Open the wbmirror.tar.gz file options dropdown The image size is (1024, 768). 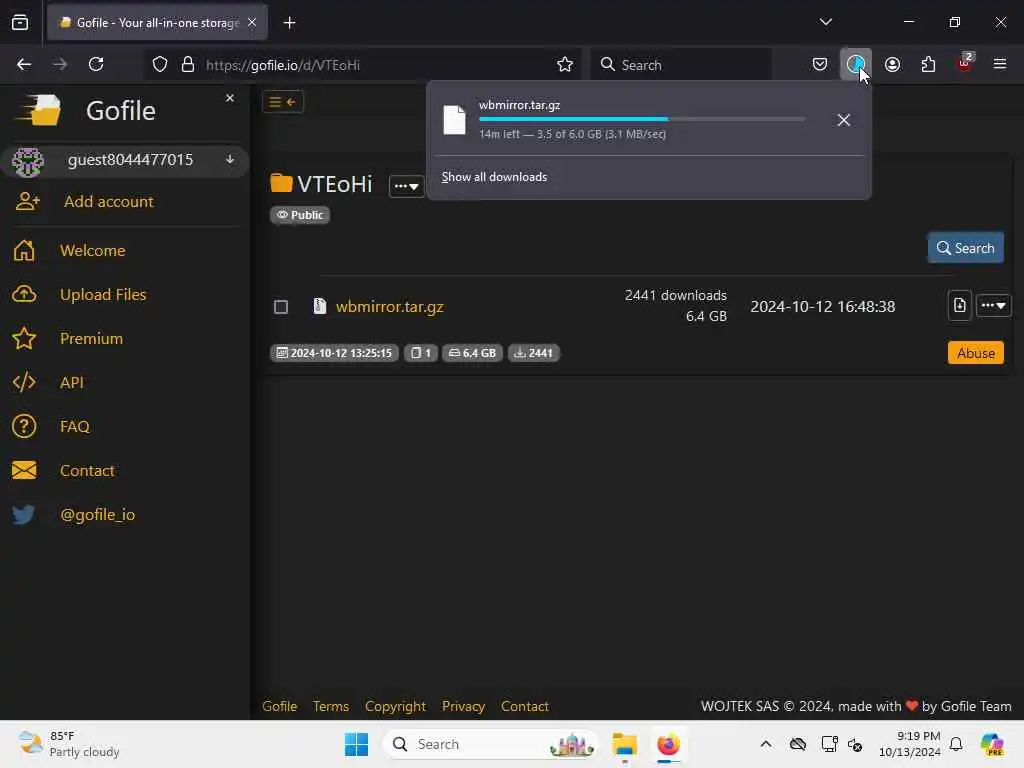tap(993, 305)
